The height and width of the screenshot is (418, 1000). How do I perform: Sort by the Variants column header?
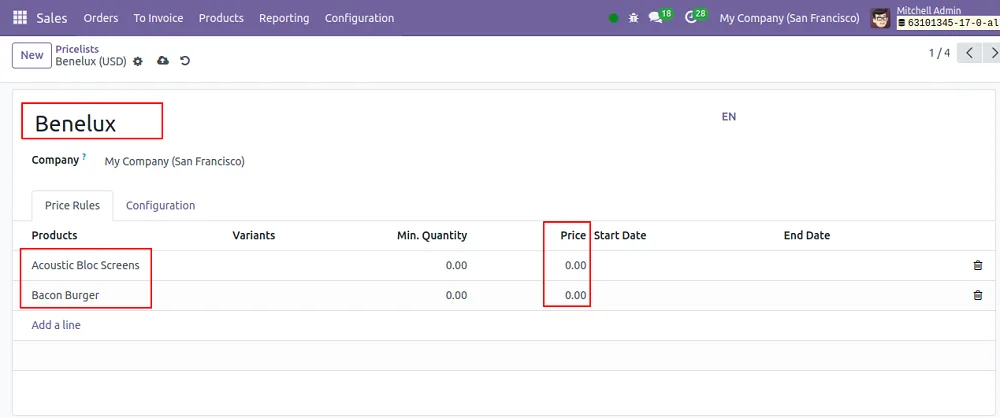click(x=254, y=235)
